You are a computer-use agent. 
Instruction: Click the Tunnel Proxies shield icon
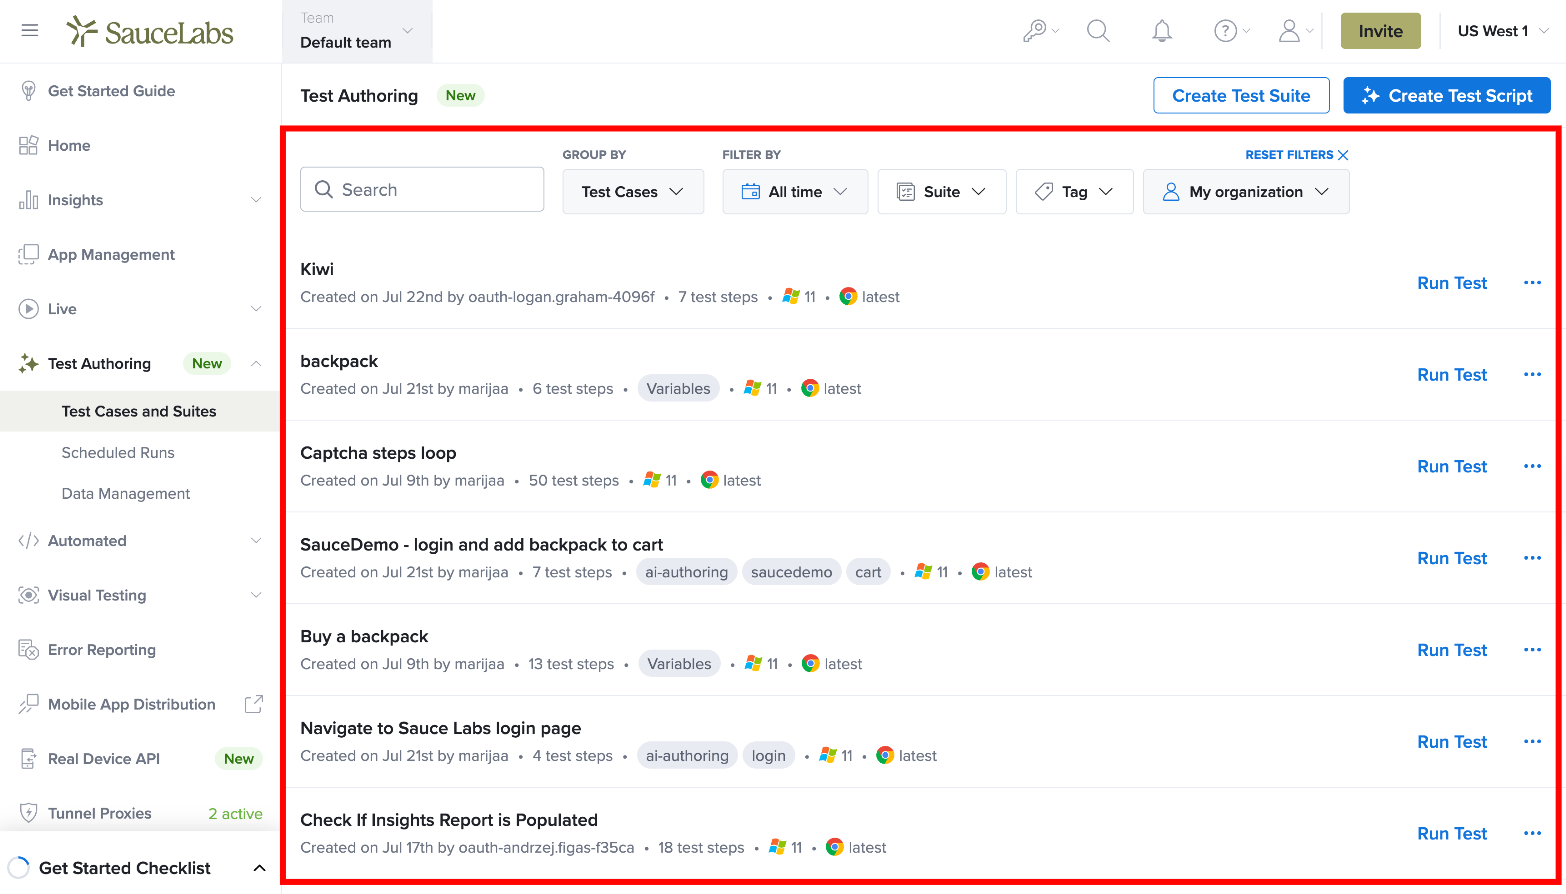point(28,813)
